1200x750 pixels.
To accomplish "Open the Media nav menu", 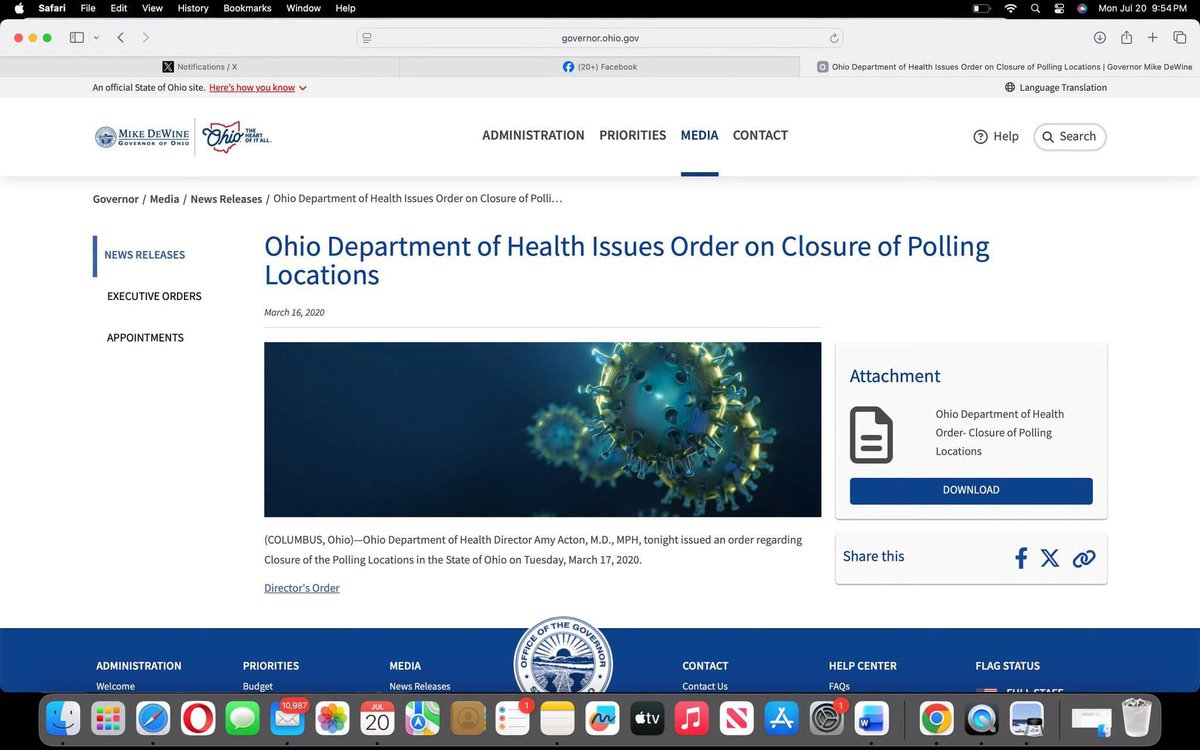I will (700, 136).
